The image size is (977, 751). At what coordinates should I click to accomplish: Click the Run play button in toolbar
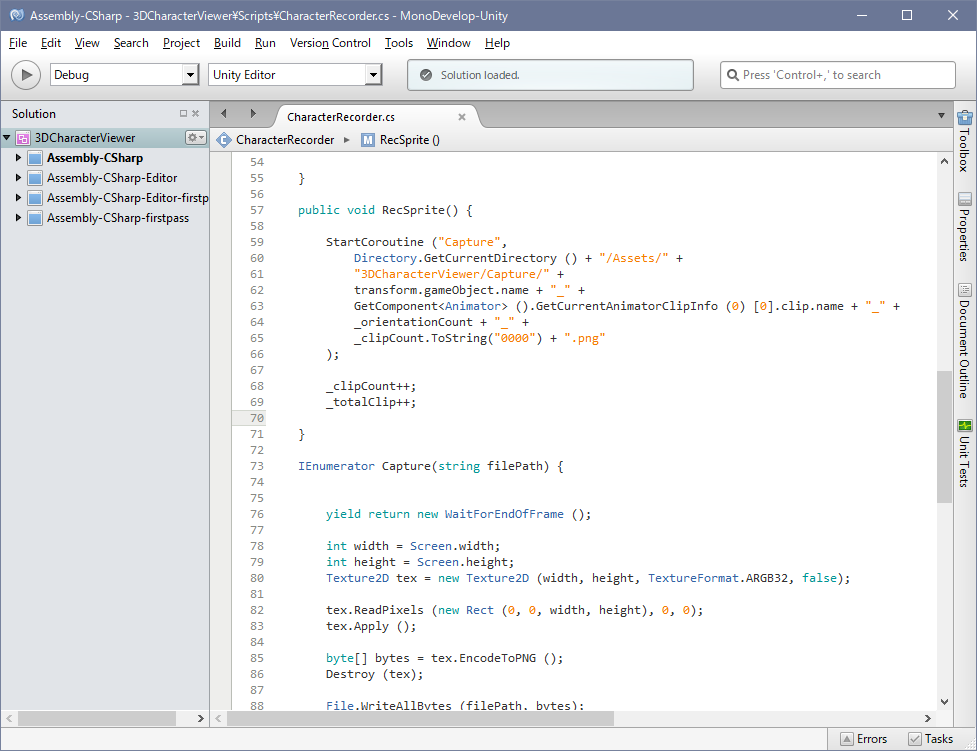pos(26,75)
